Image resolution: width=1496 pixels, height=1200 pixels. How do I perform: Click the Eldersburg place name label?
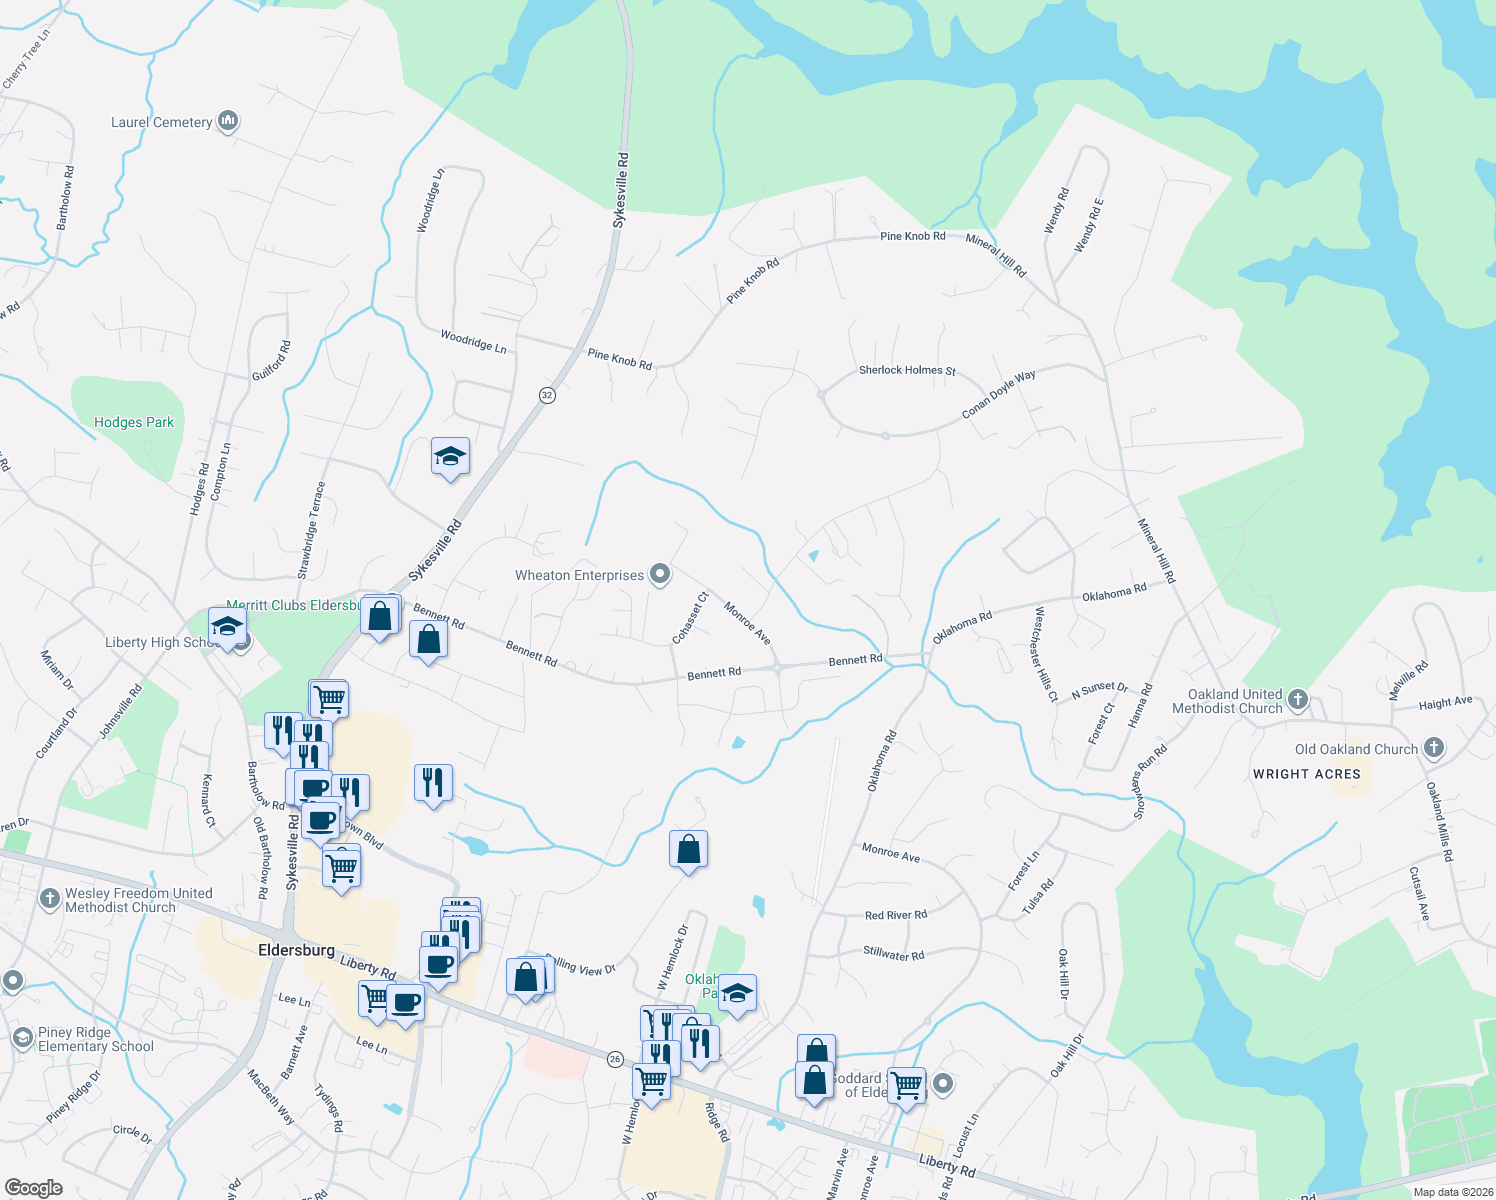coord(295,950)
